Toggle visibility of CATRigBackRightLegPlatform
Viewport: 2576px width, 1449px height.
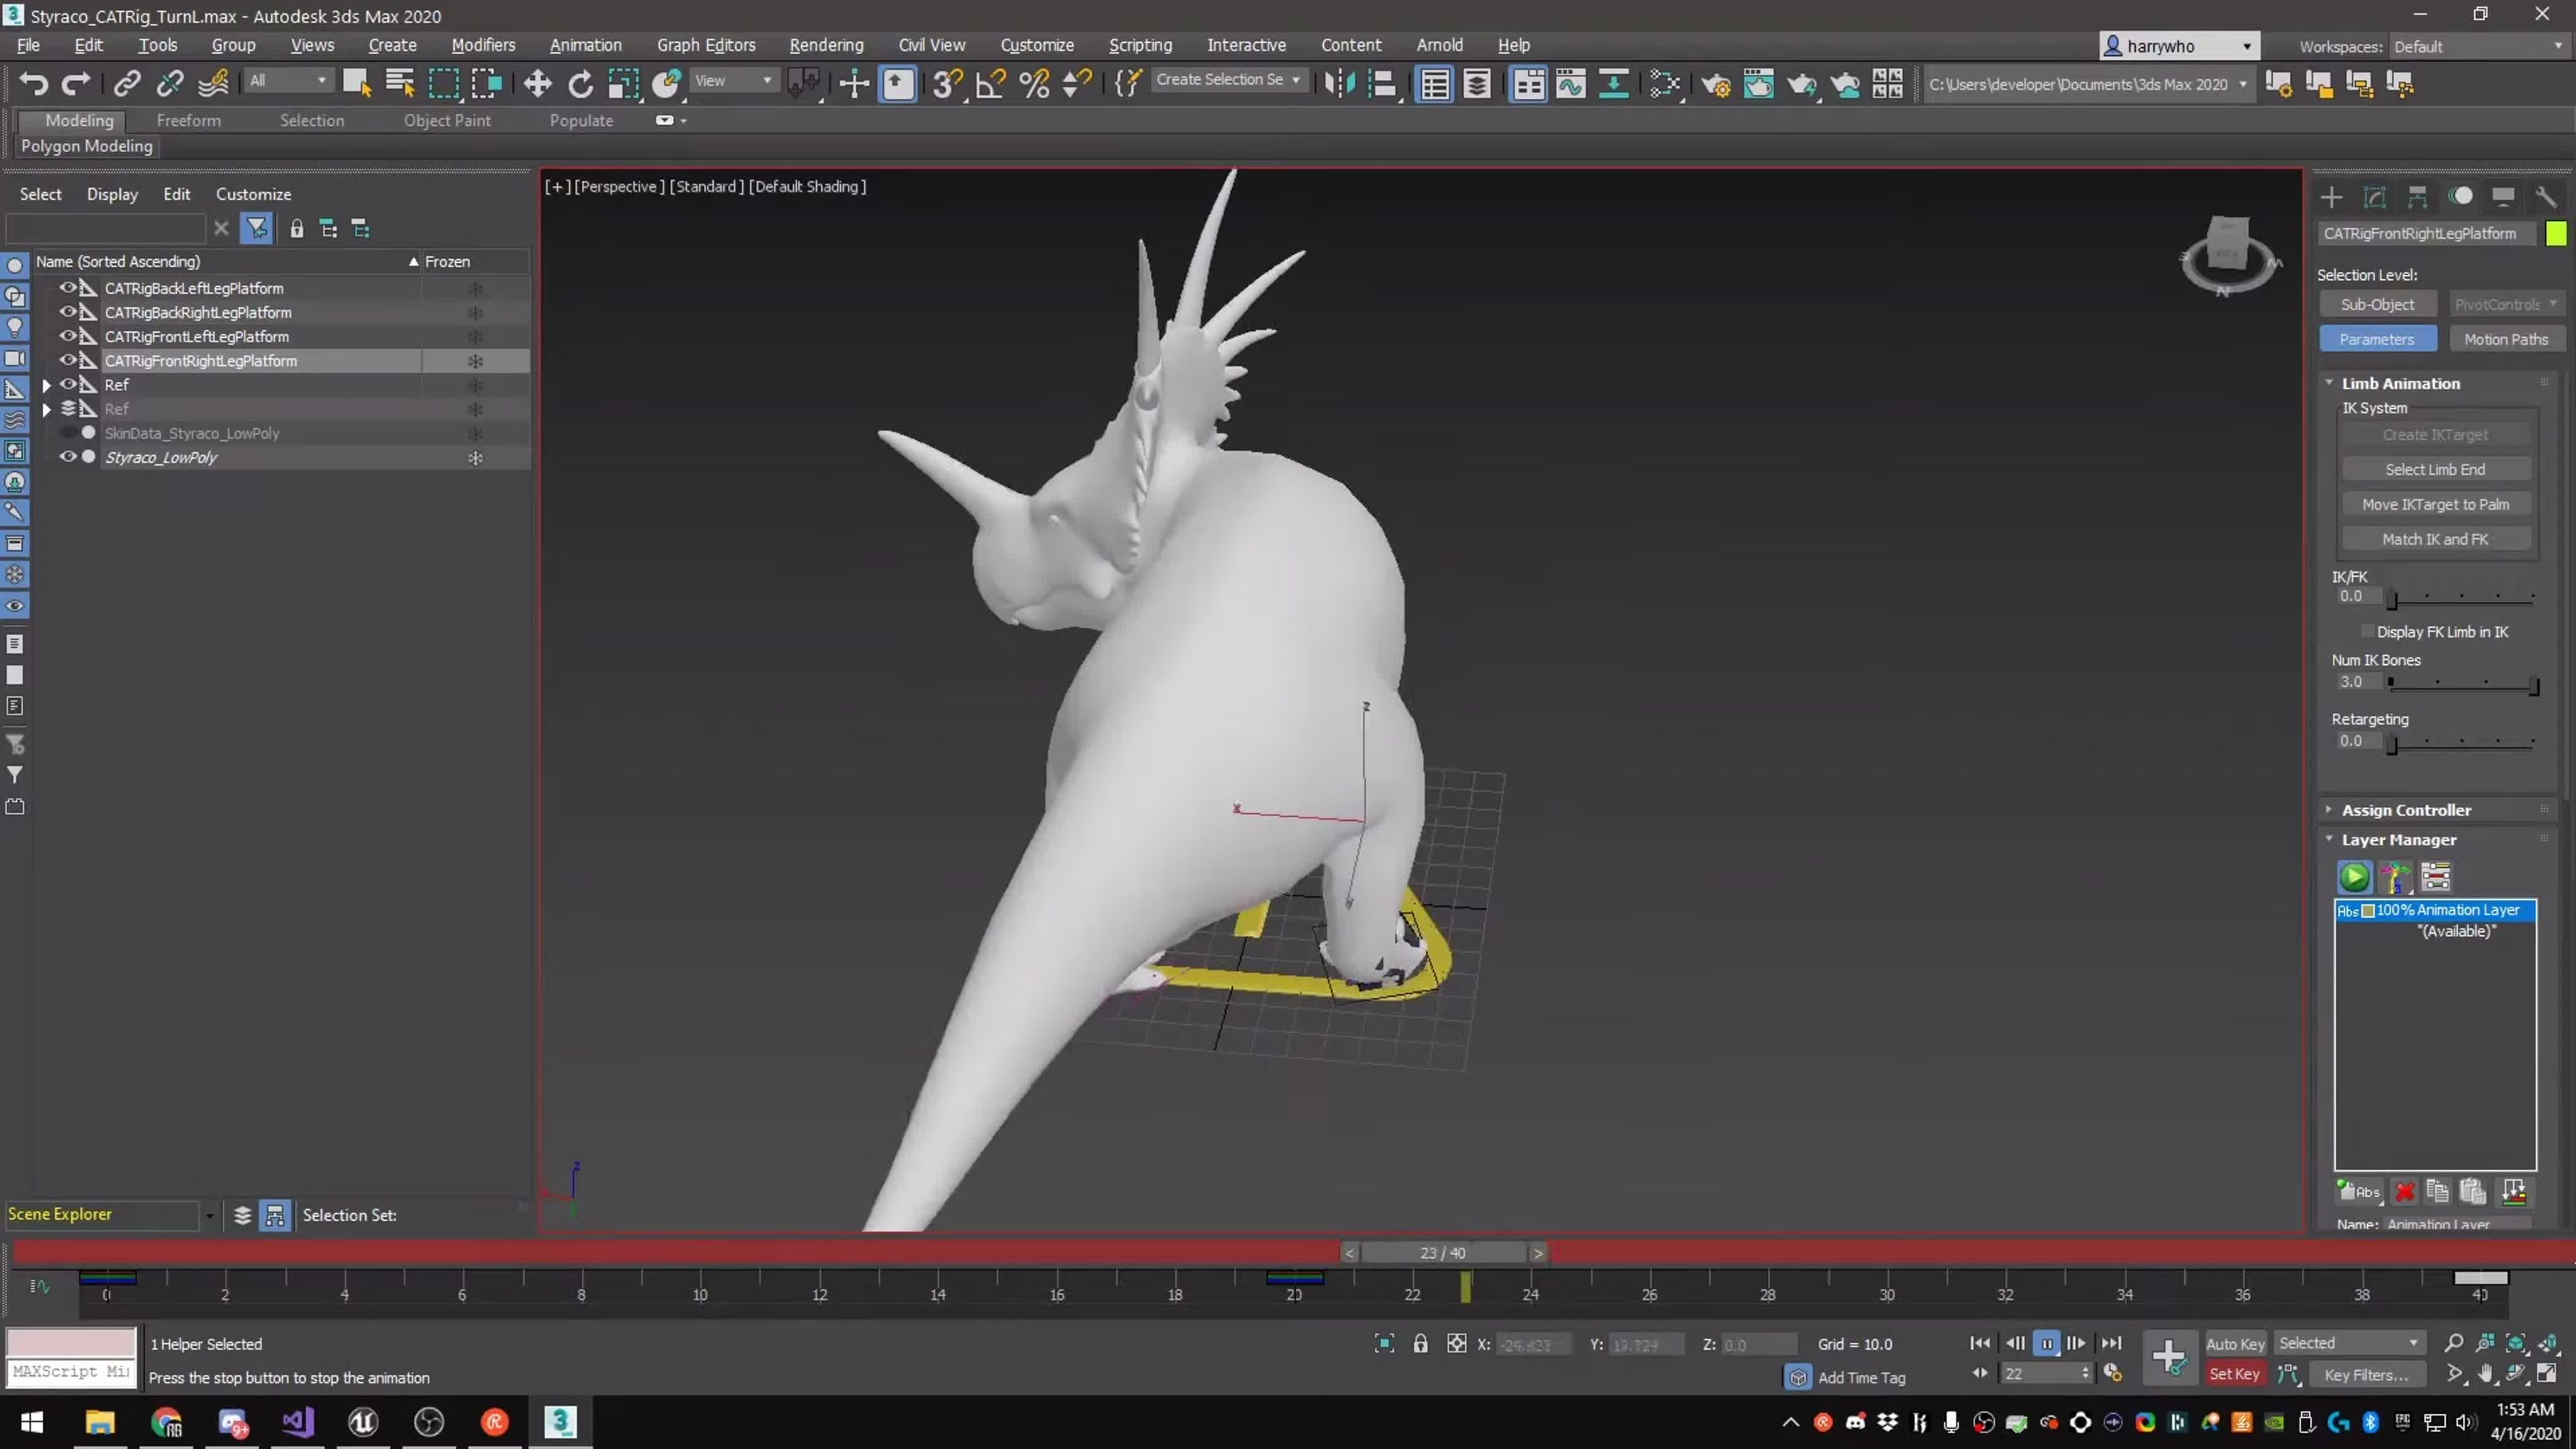tap(68, 312)
